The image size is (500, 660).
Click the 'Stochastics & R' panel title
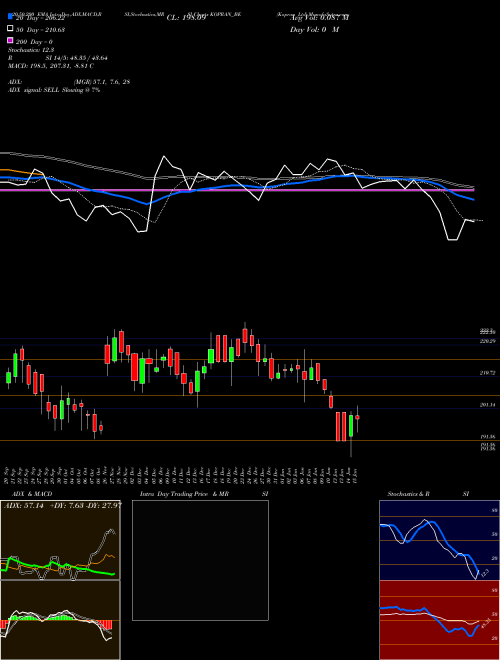pyautogui.click(x=408, y=494)
